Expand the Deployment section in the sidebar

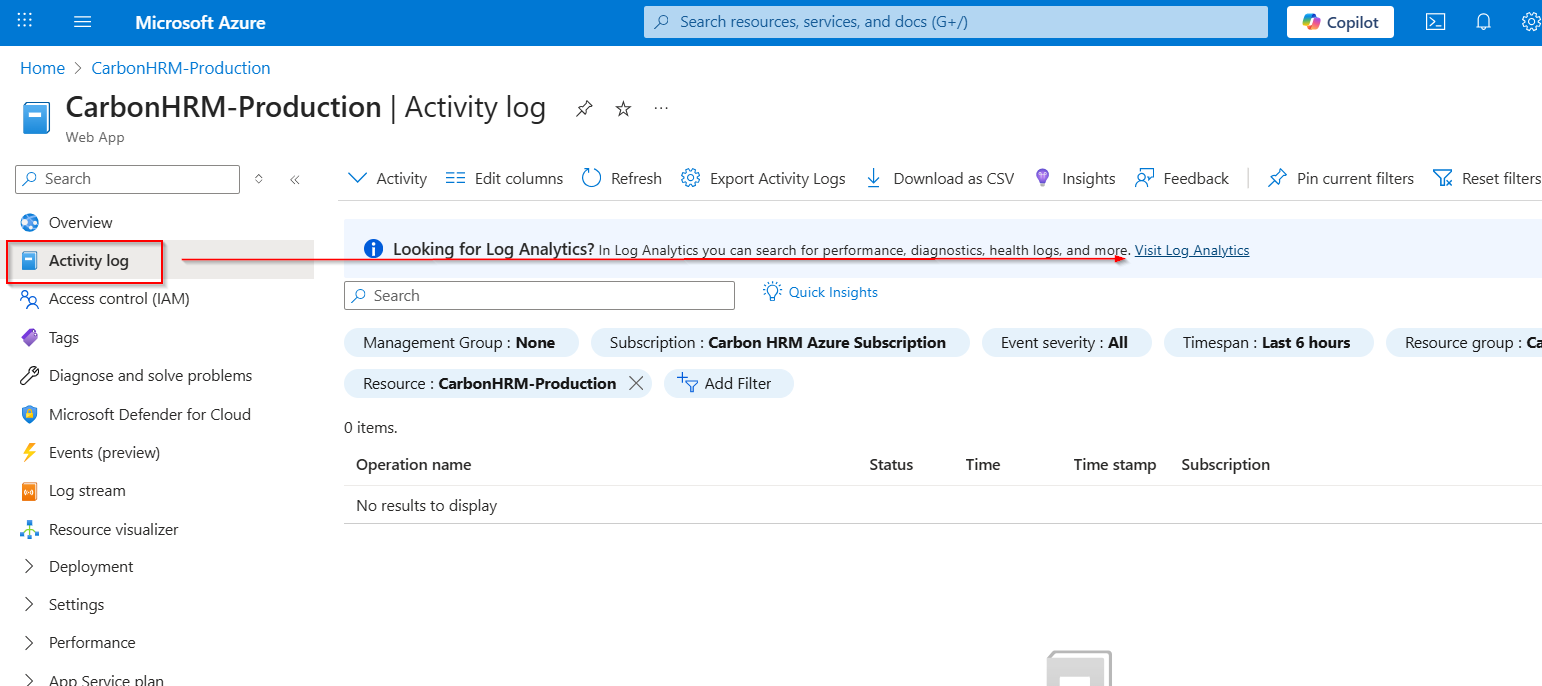(x=90, y=566)
